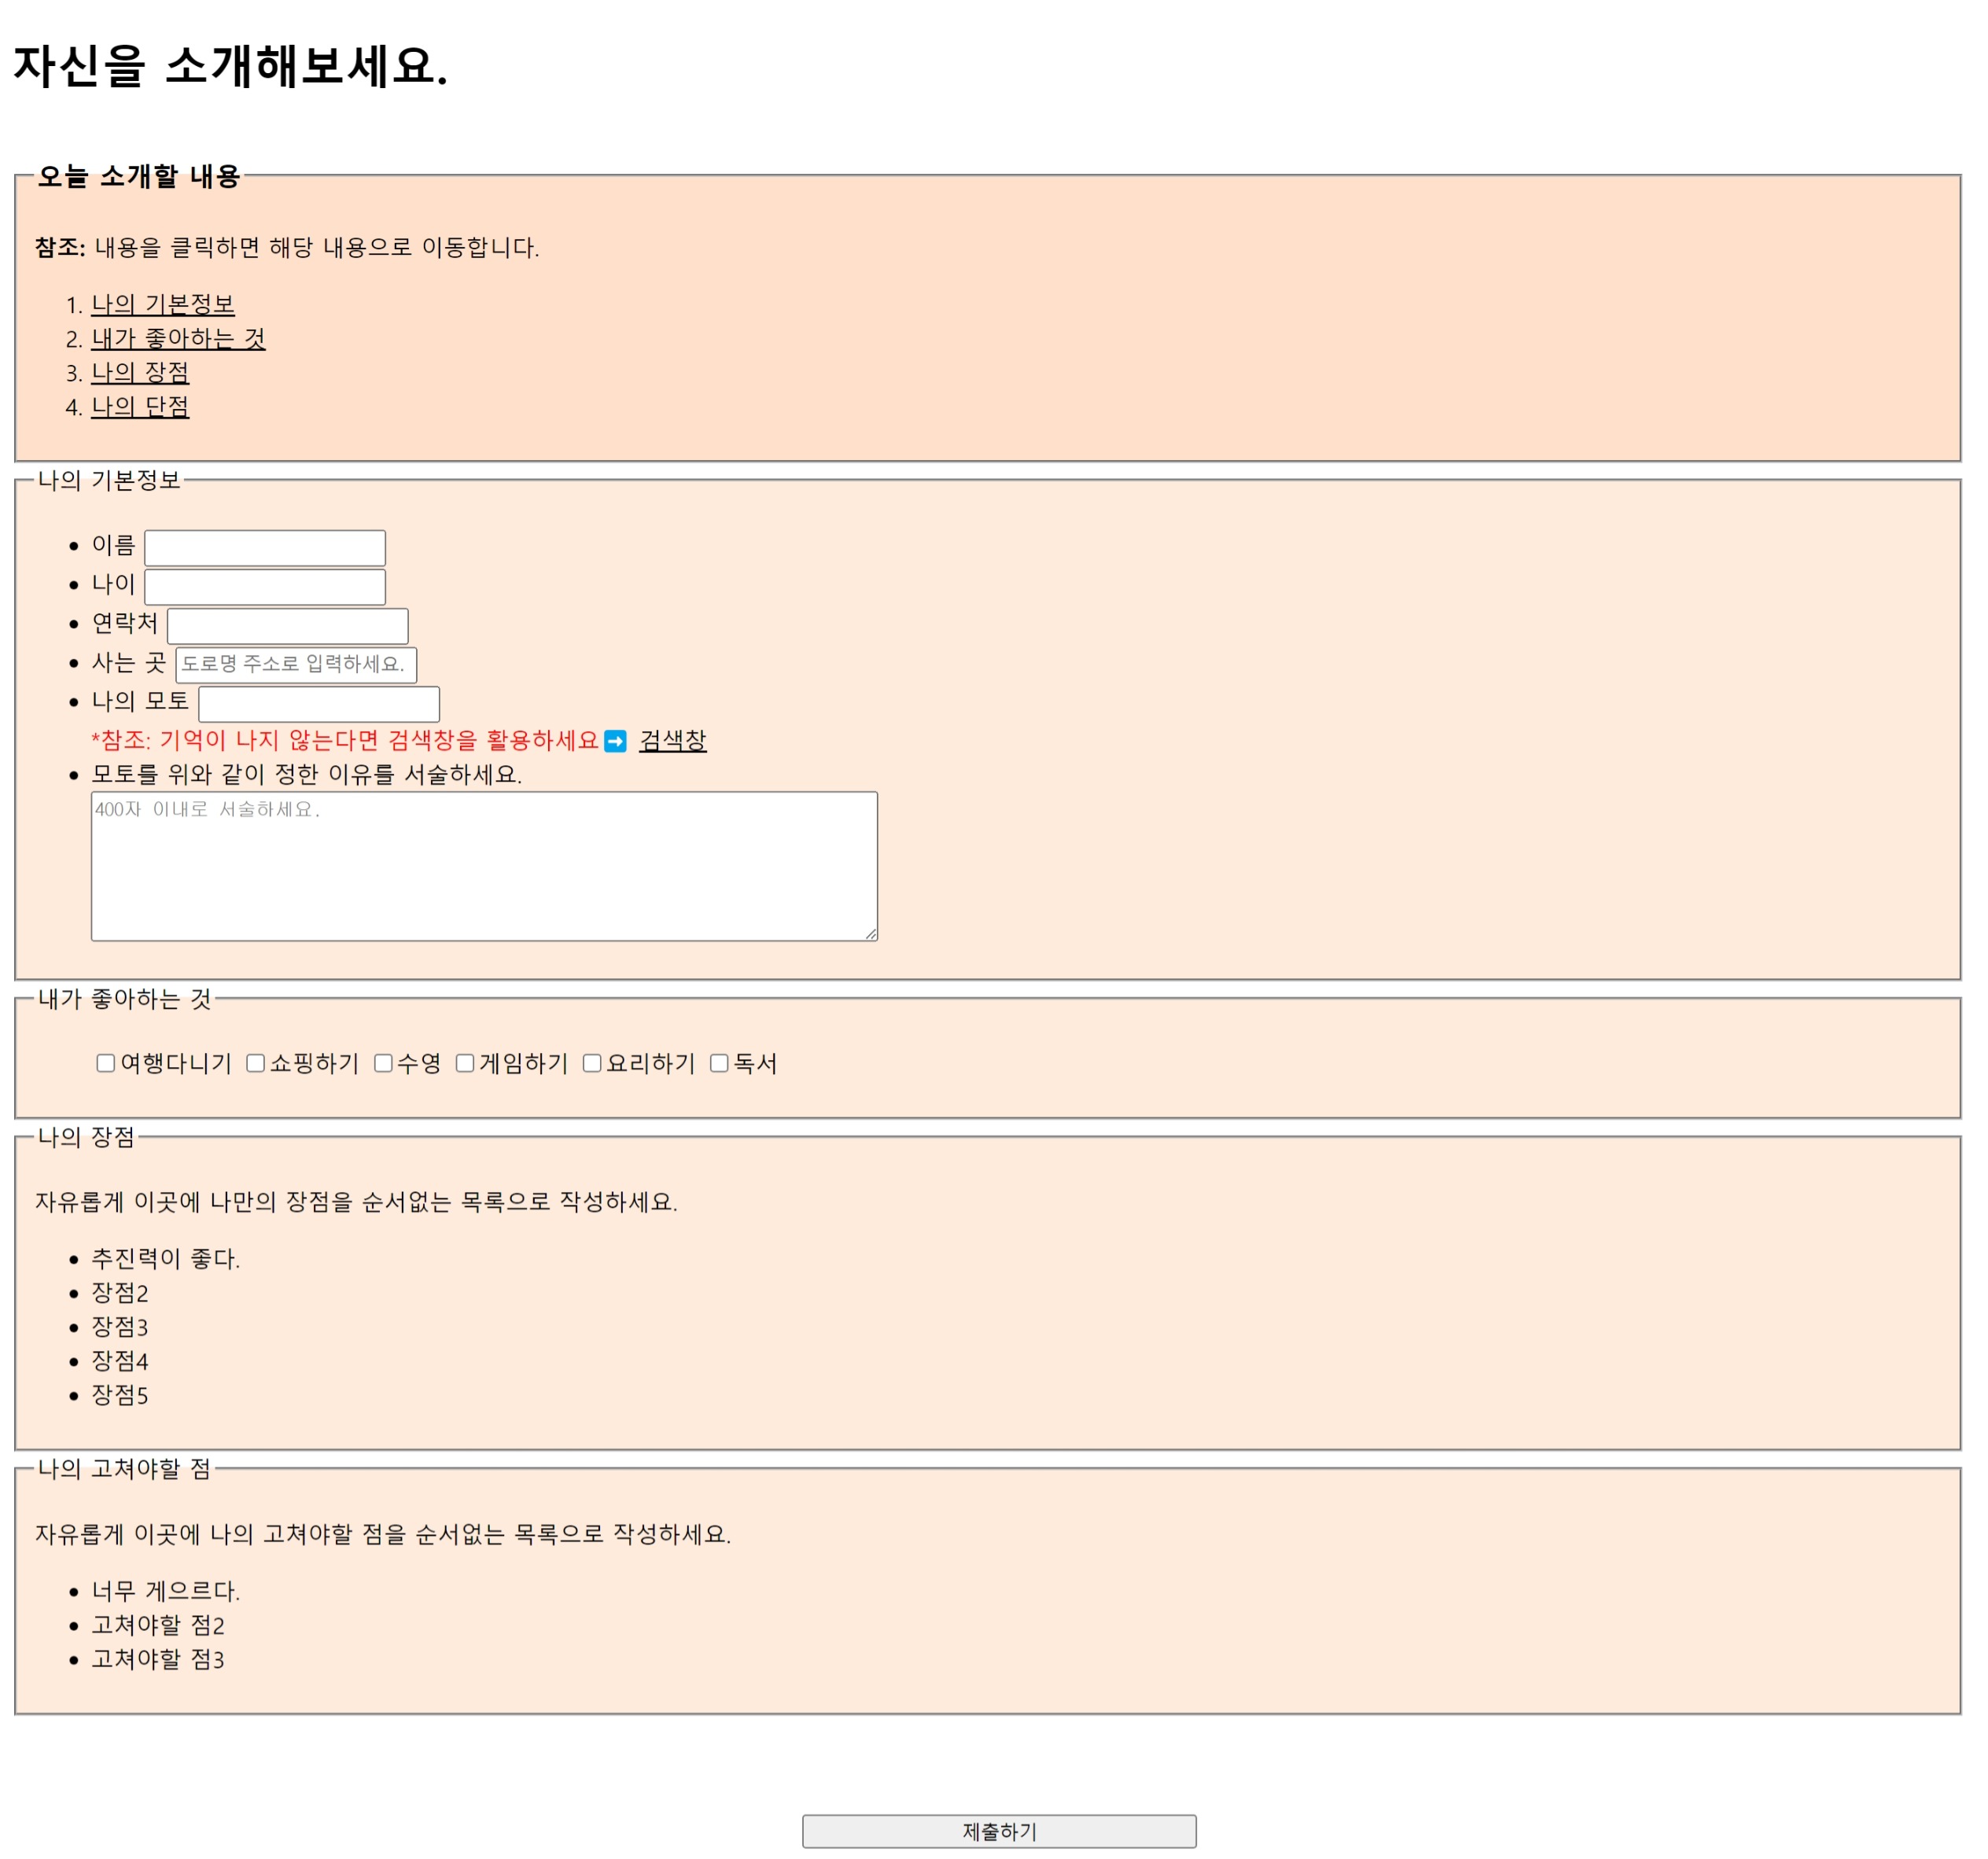Click the blue arrow icon beside 검색창
Image resolution: width=1988 pixels, height=1859 pixels.
(x=616, y=741)
